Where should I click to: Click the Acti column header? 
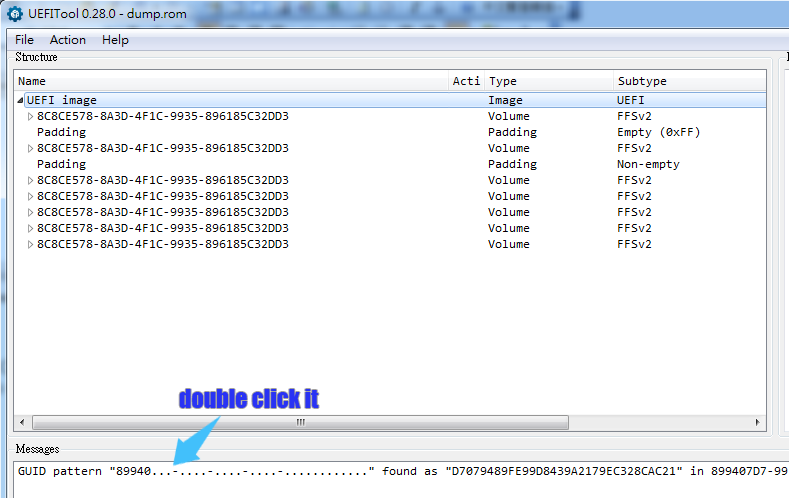[466, 81]
